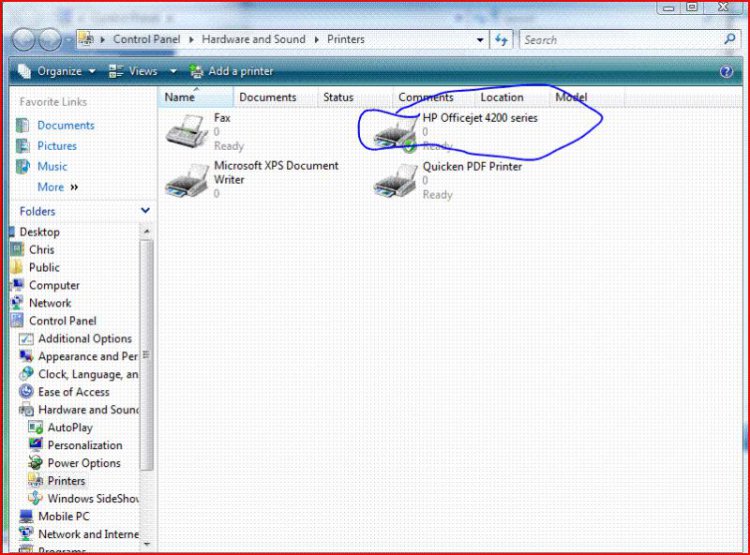Click HP Officejet 4200 series name text
This screenshot has width=750, height=555.
(x=480, y=118)
